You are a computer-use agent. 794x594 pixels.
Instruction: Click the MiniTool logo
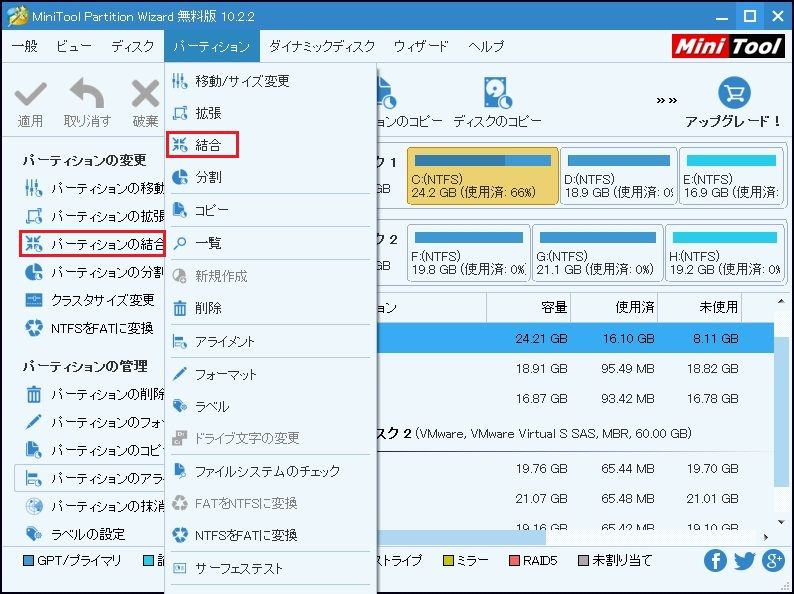click(x=728, y=46)
